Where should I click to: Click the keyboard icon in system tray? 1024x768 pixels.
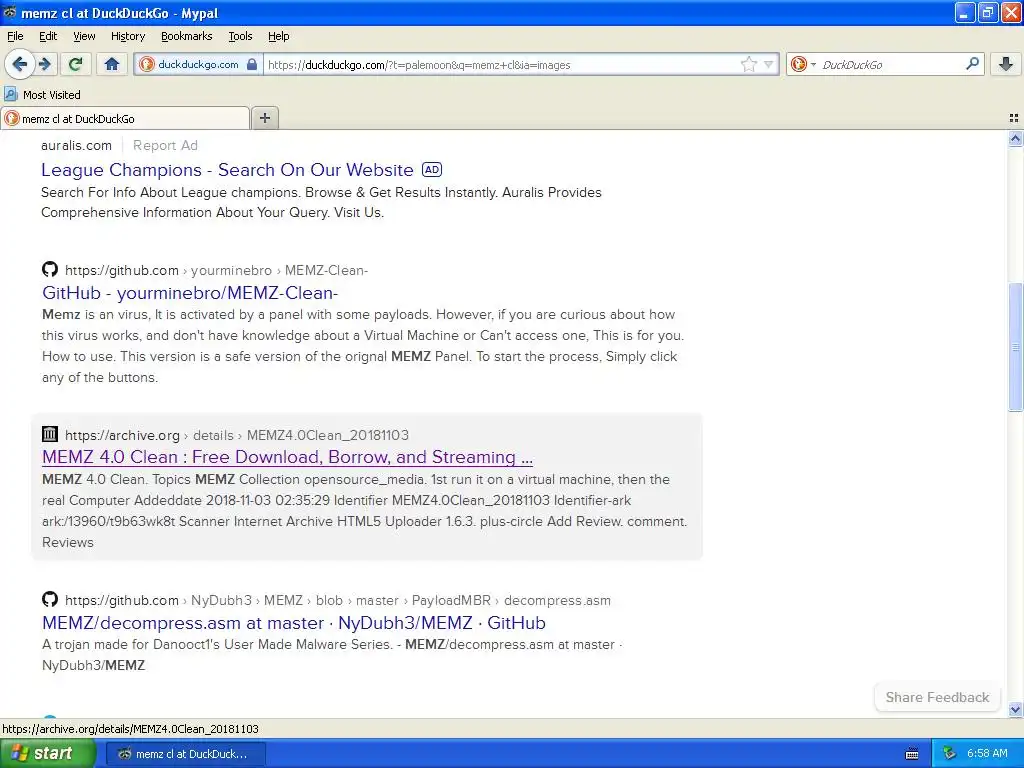(912, 754)
